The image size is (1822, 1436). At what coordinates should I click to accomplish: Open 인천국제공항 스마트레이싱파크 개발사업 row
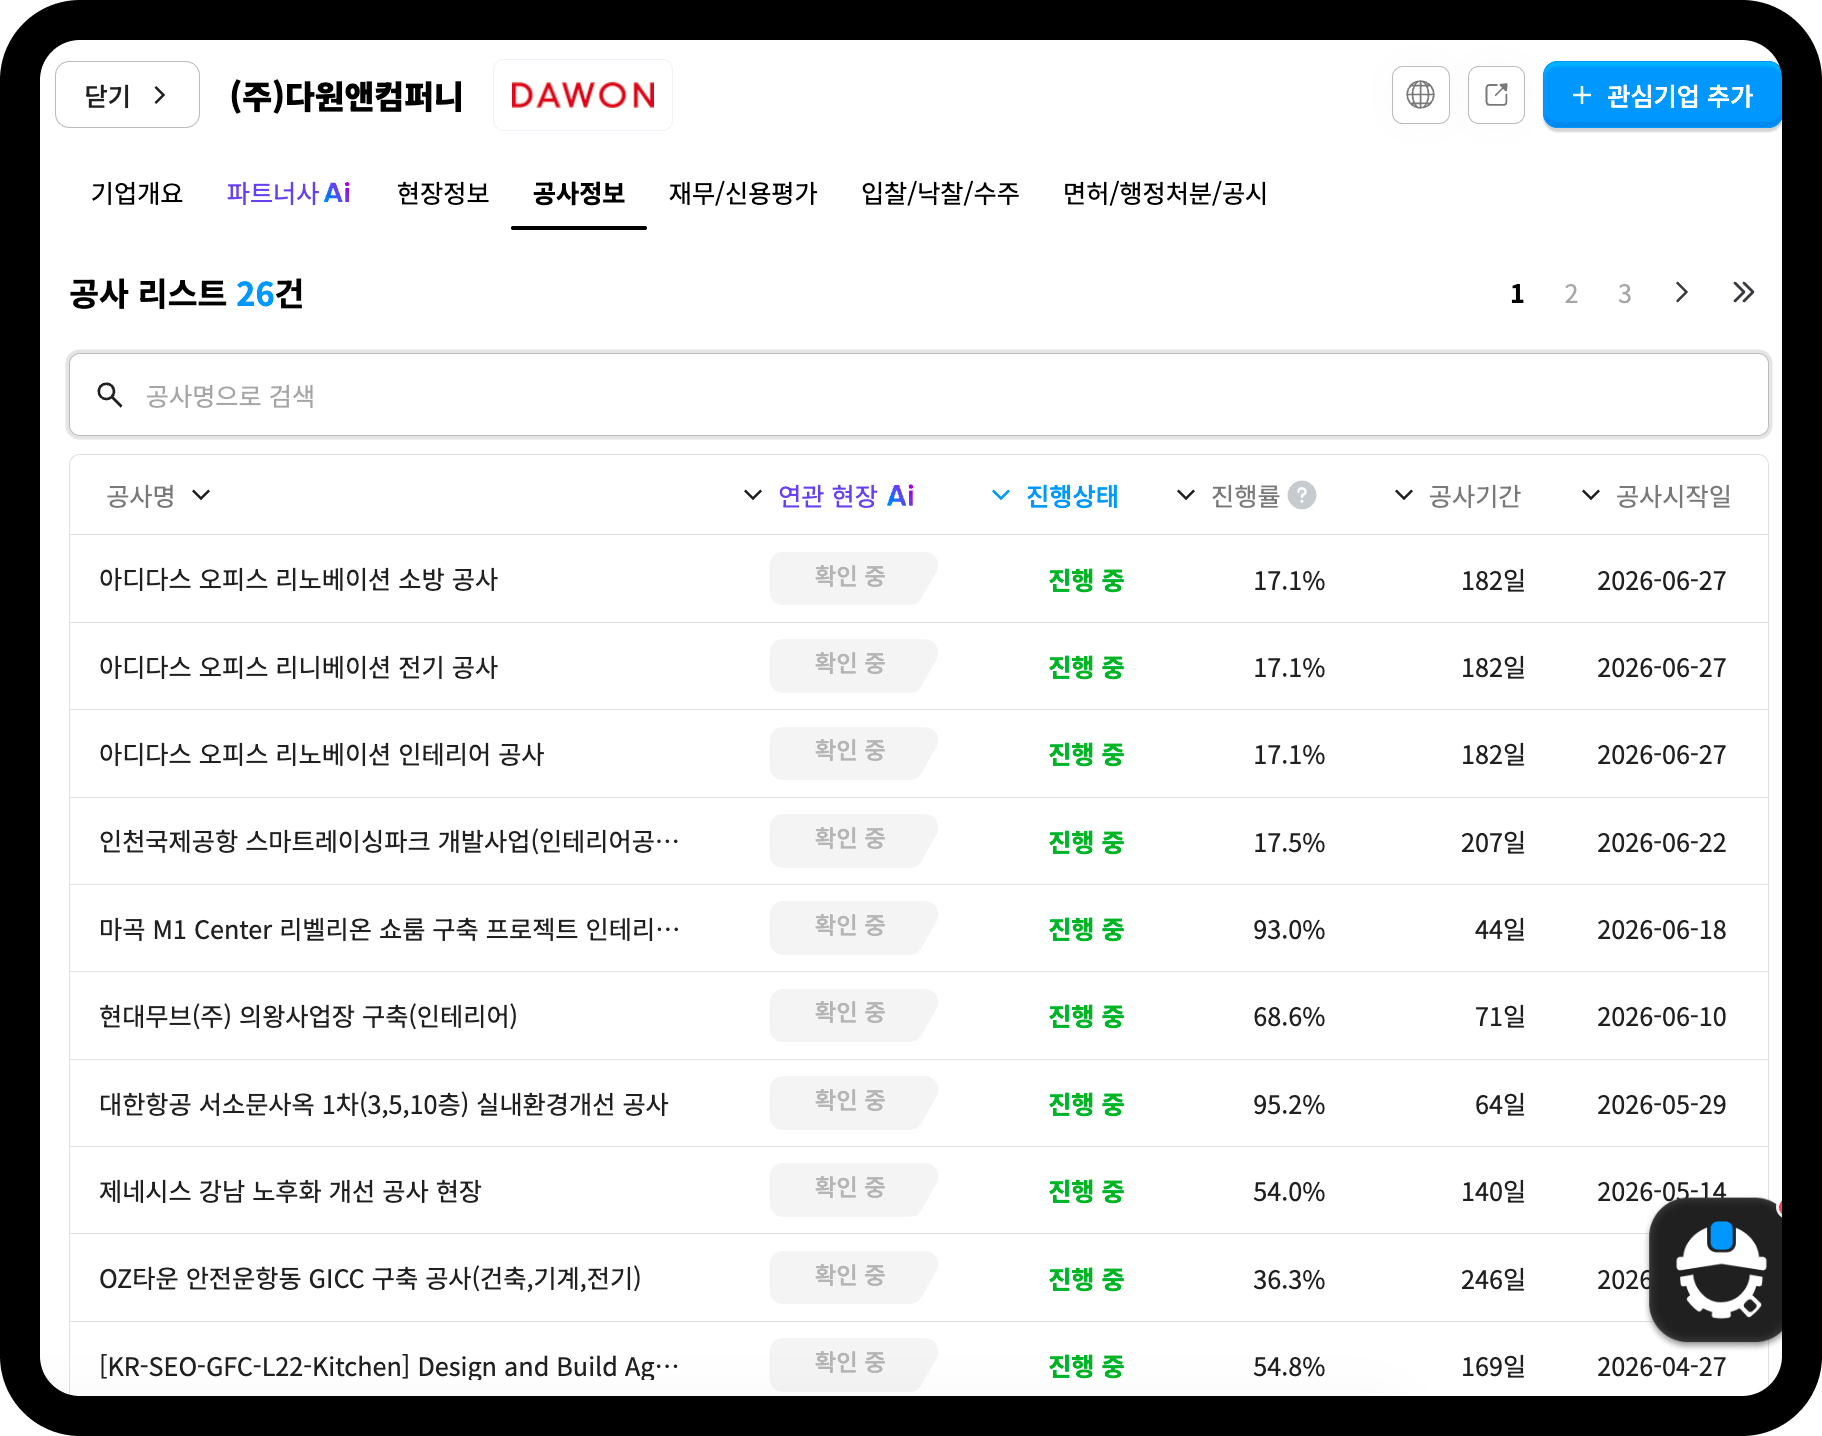(919, 841)
